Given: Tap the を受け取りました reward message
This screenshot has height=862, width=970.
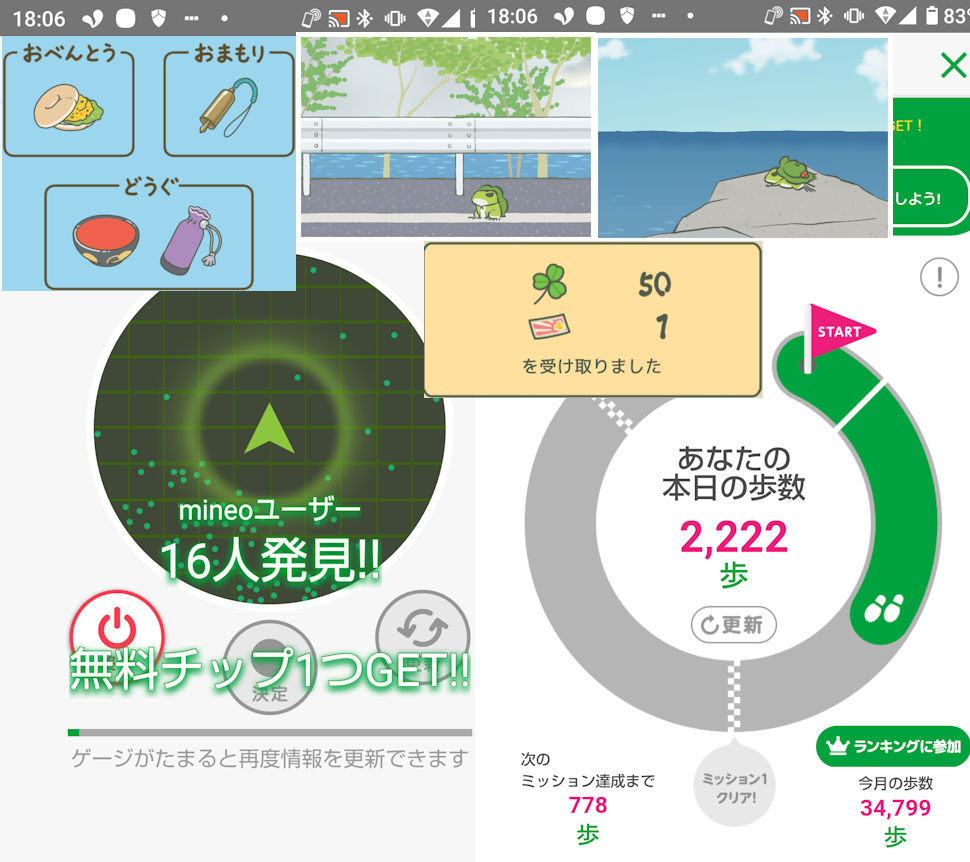Looking at the screenshot, I should pyautogui.click(x=591, y=366).
